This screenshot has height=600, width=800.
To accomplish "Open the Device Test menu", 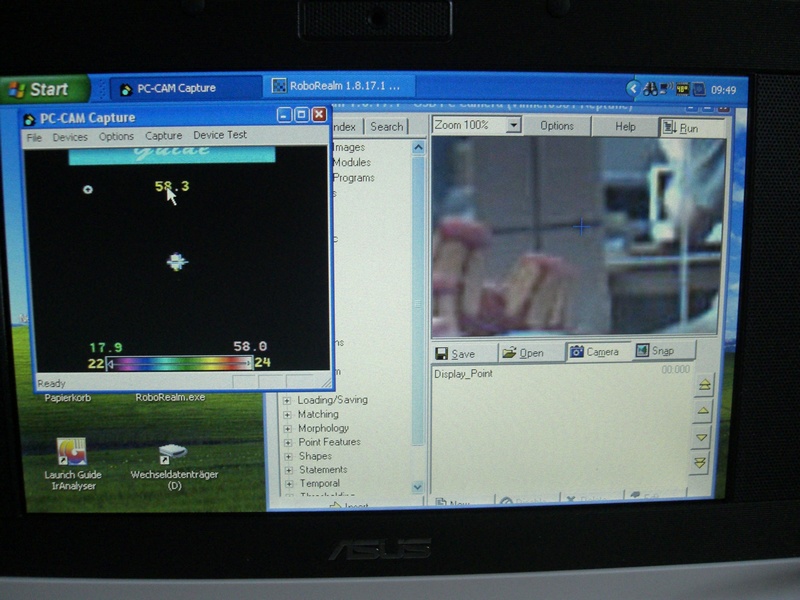I will tap(220, 136).
